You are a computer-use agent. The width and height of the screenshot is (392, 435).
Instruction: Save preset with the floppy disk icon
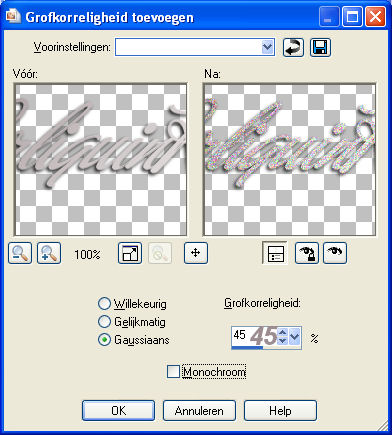coord(320,47)
